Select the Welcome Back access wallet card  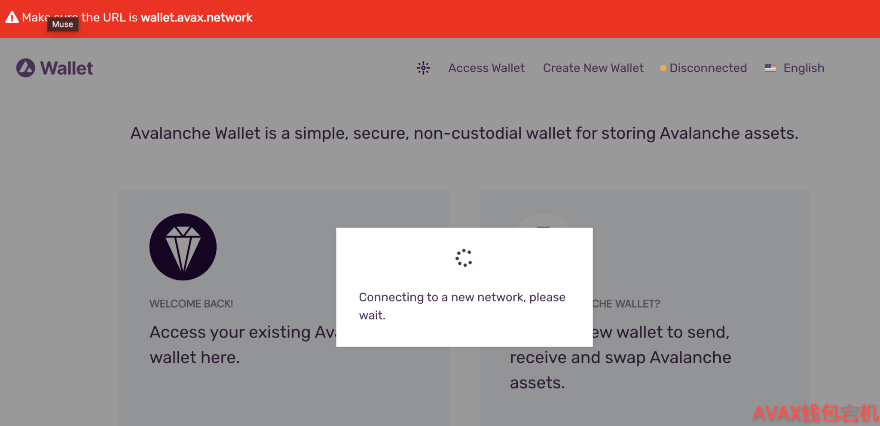pyautogui.click(x=284, y=308)
